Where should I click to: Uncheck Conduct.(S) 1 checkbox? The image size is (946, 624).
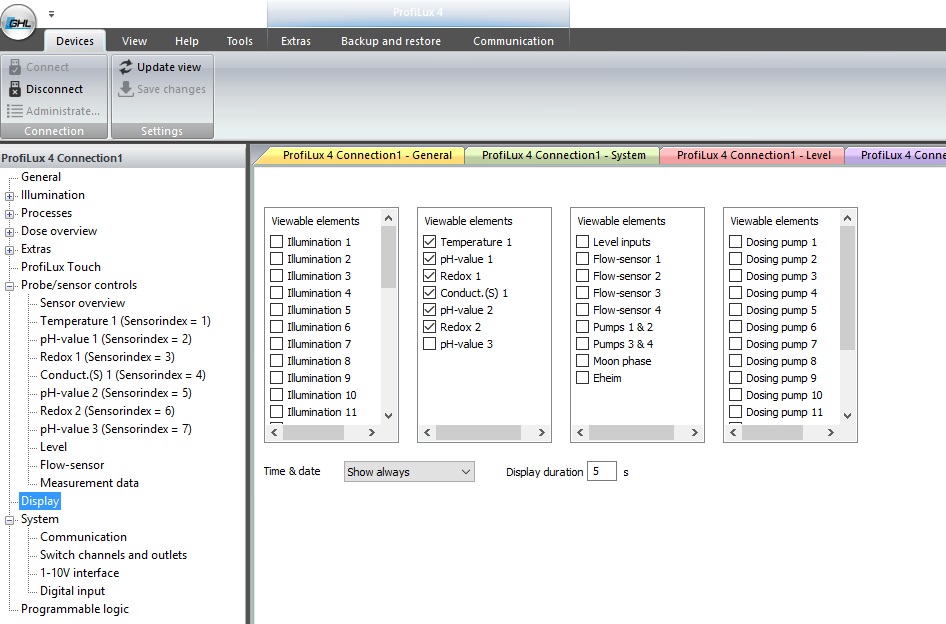coord(430,293)
